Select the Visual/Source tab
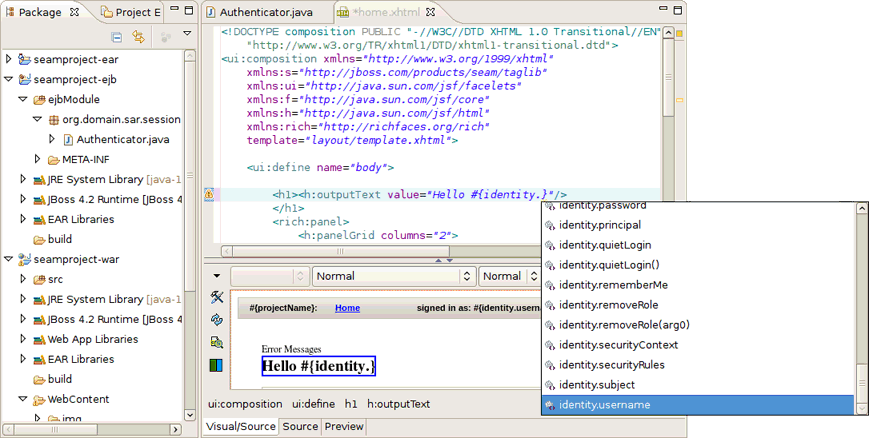The height and width of the screenshot is (438, 869). [241, 426]
